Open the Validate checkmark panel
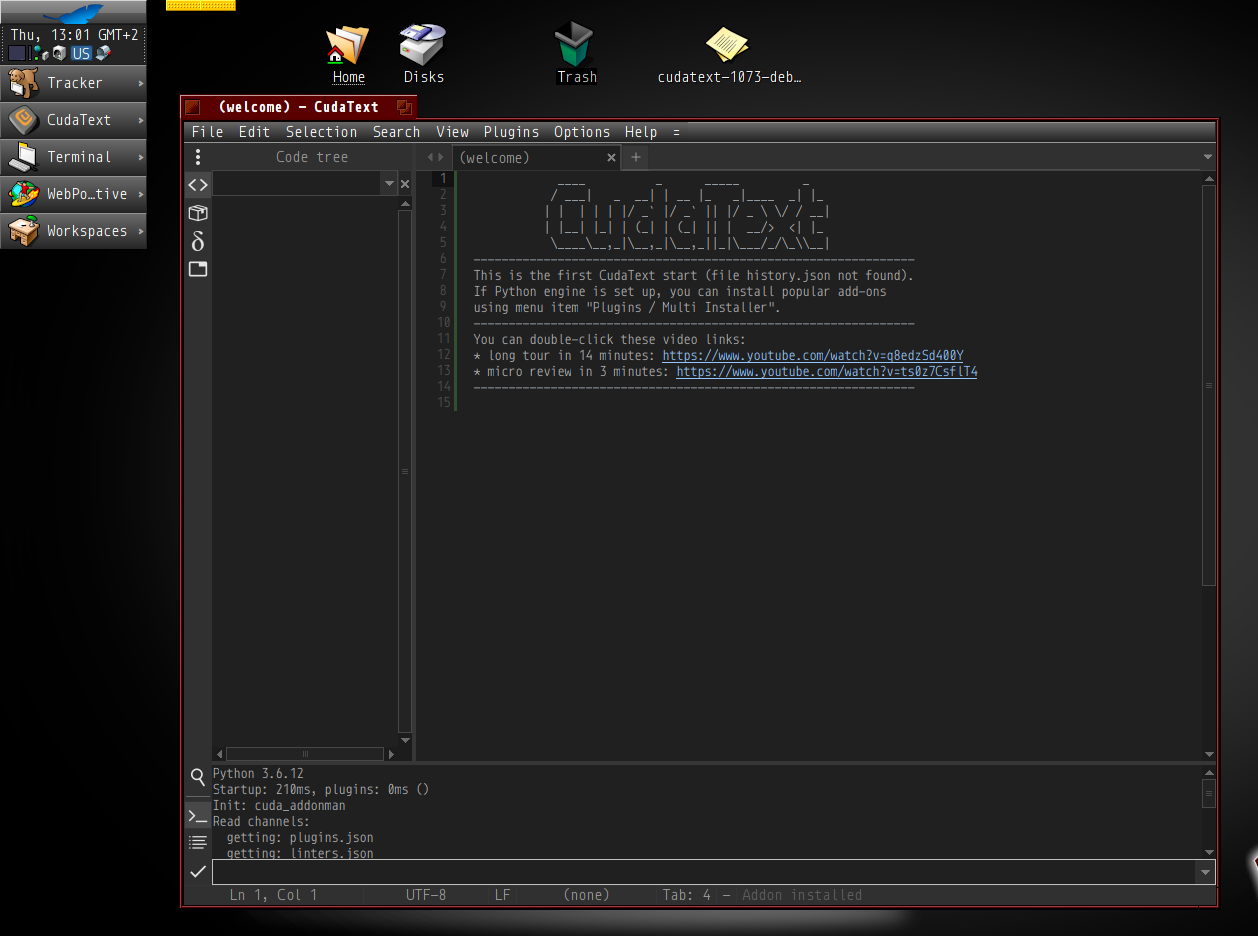Screen dimensions: 1258x936 click(198, 871)
